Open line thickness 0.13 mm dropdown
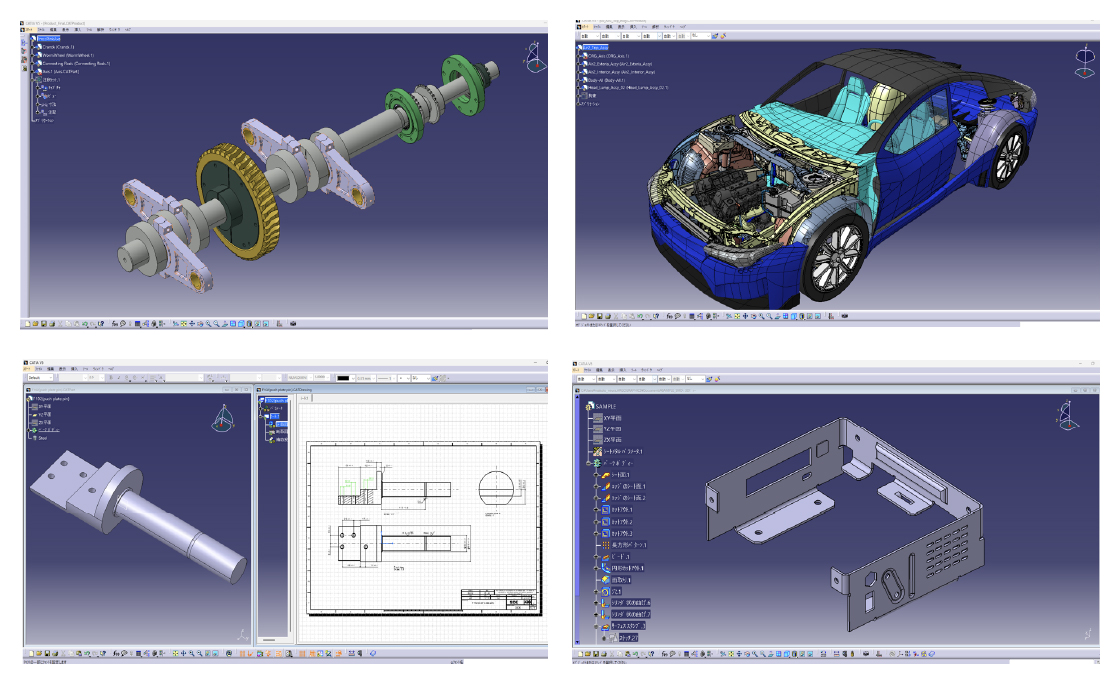This screenshot has height=684, width=1120. pyautogui.click(x=366, y=378)
